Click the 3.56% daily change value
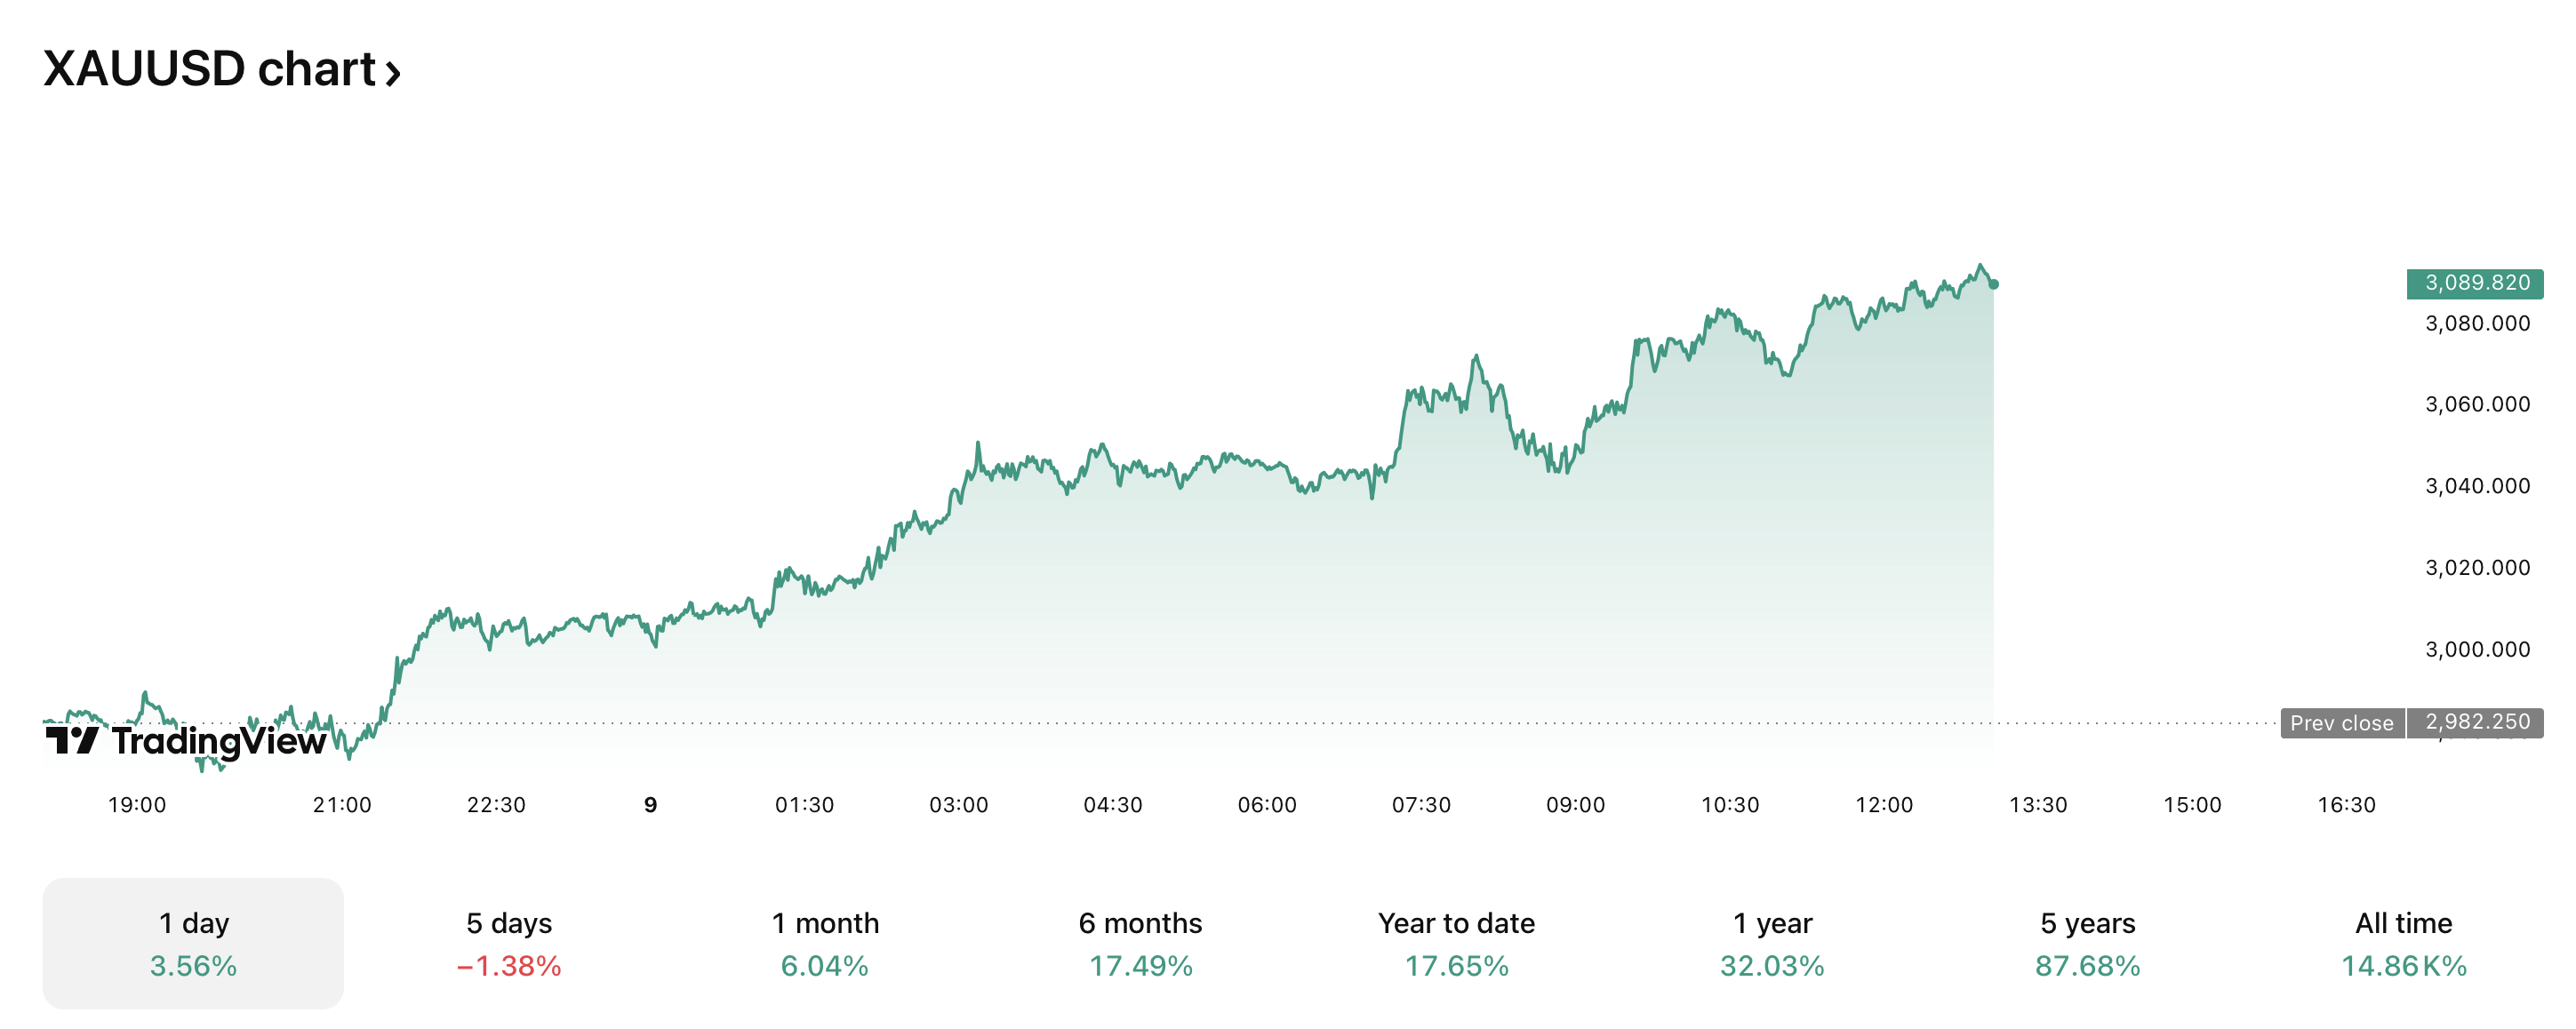The width and height of the screenshot is (2576, 1029). (193, 966)
